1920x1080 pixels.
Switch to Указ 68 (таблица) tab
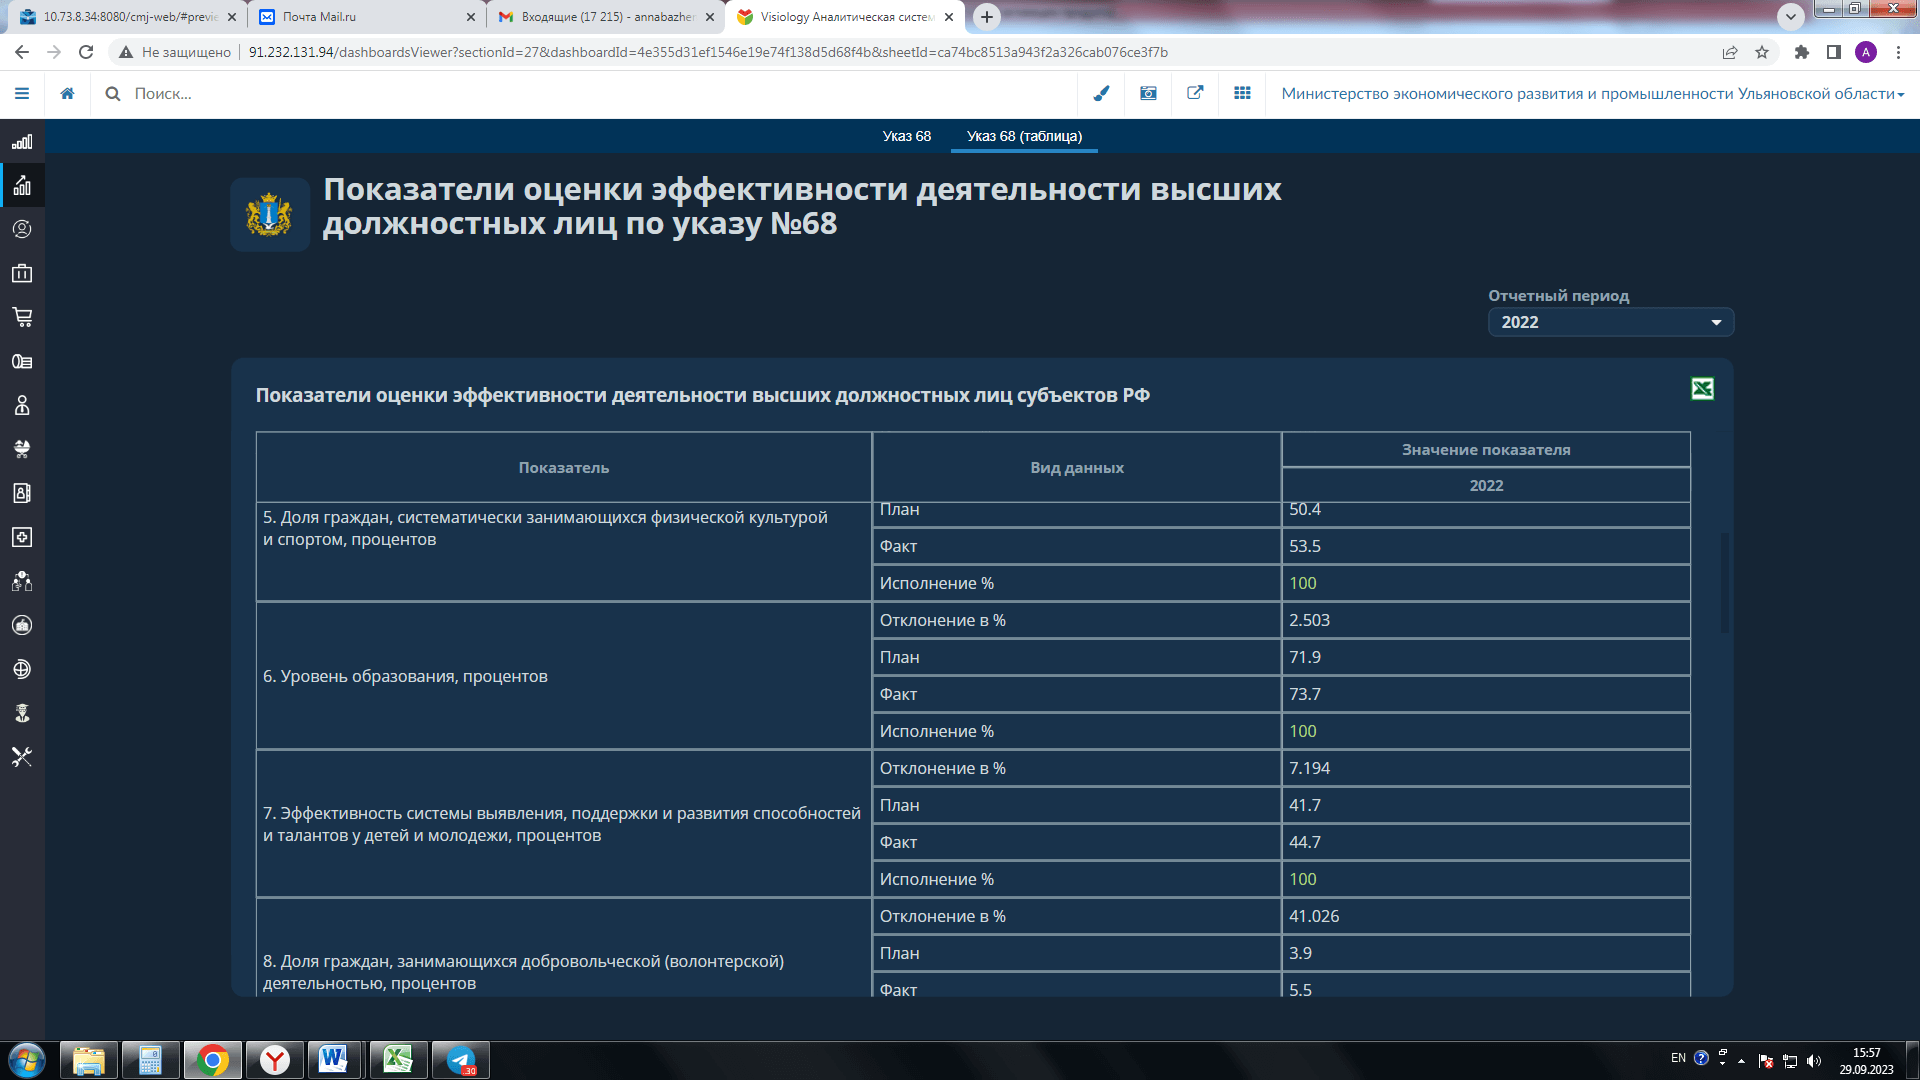[1024, 136]
